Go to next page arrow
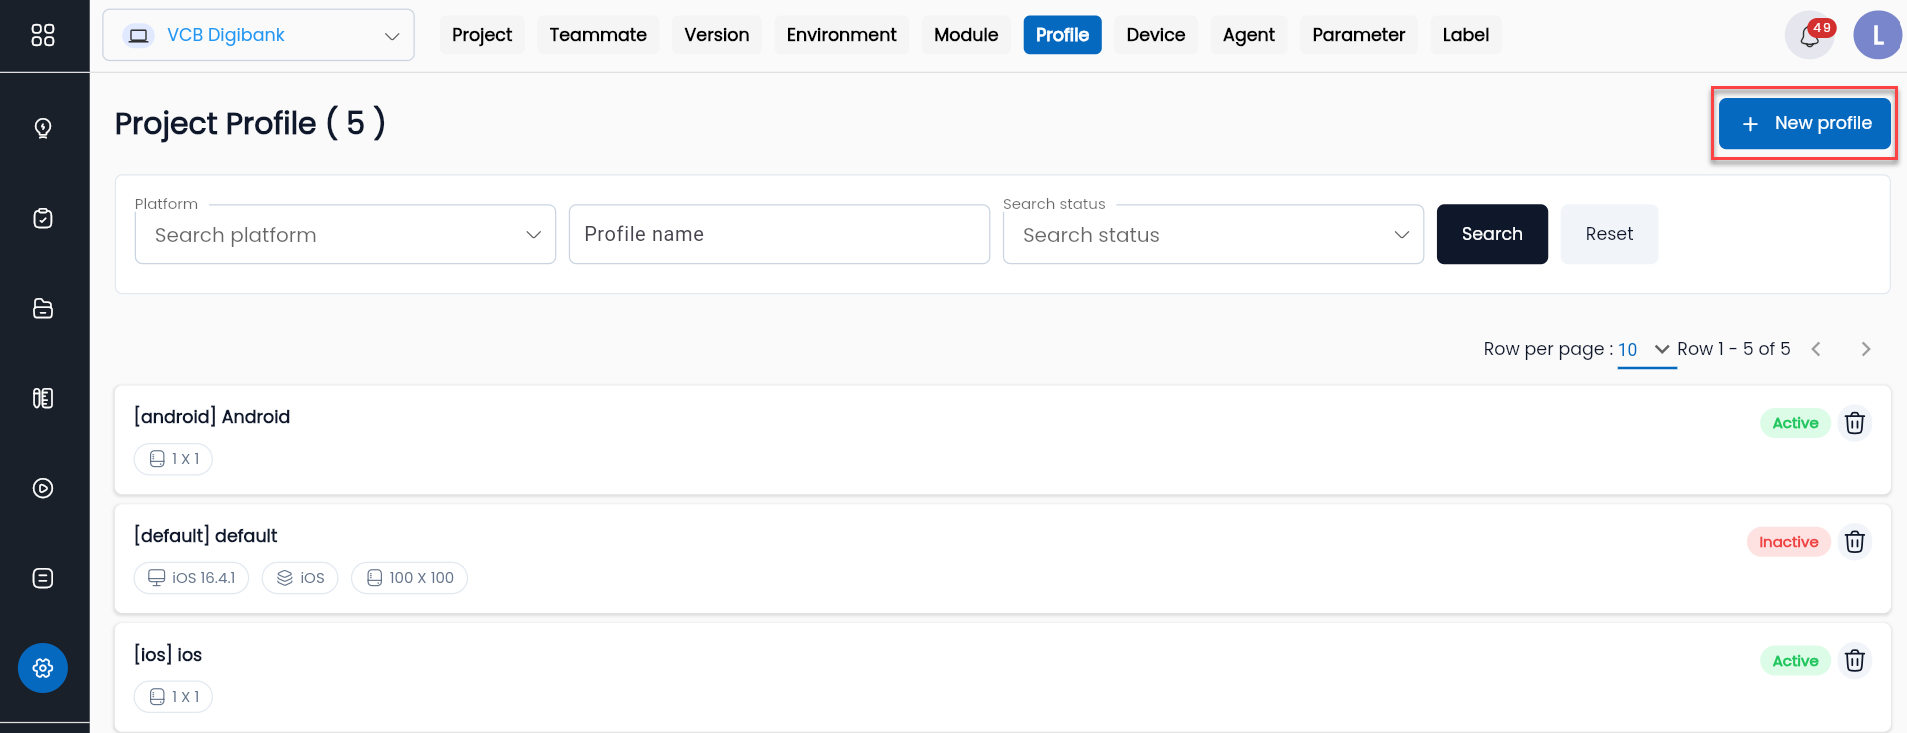This screenshot has height=733, width=1907. coord(1865,349)
